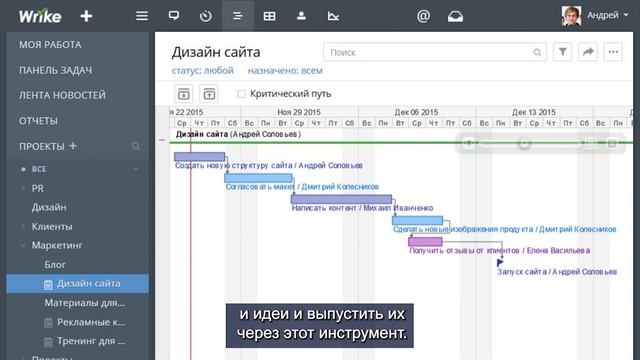Click the search magnifier icon in Поиск field
Viewport: 640px width, 360px height.
click(537, 52)
